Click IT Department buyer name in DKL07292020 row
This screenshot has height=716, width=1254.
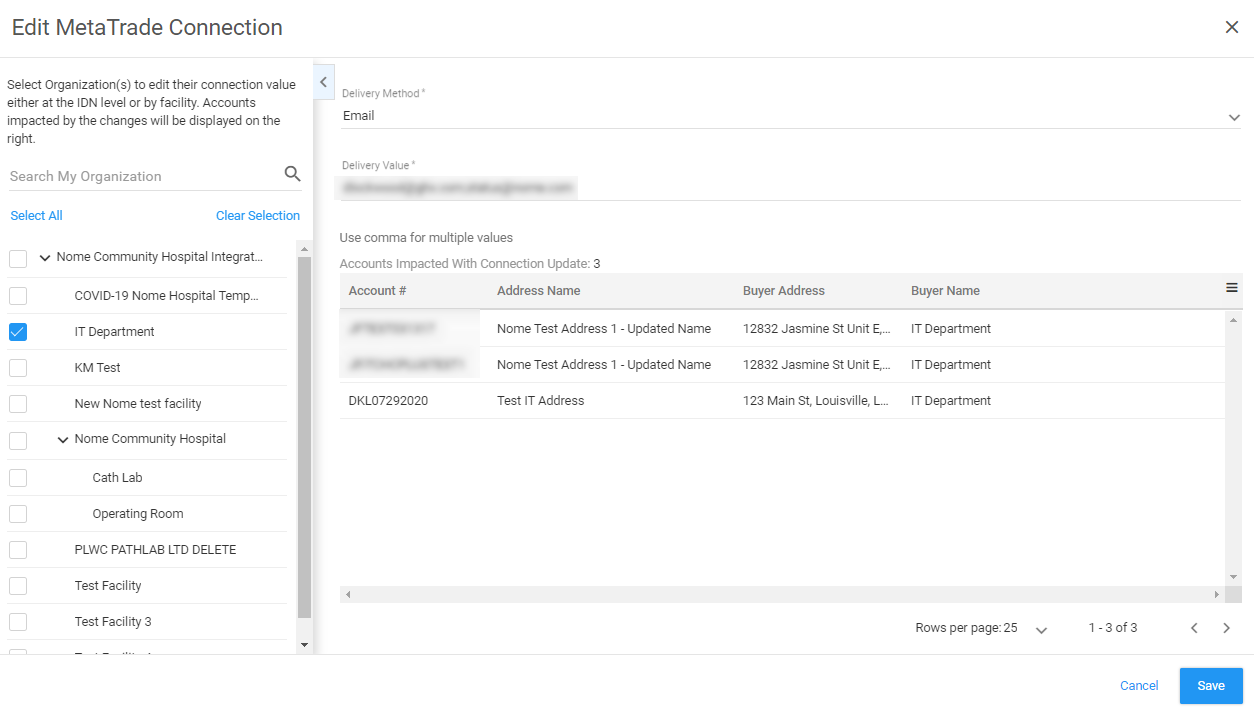point(951,401)
